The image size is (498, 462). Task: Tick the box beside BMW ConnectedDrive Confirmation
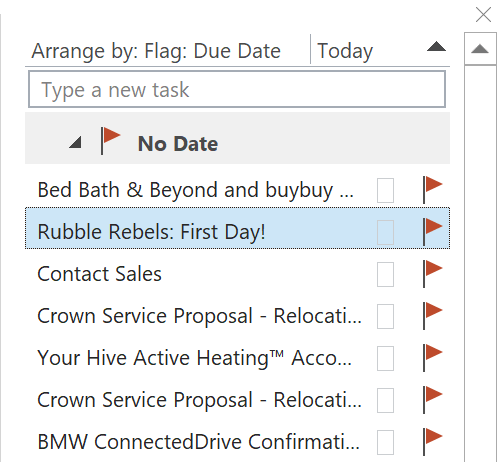(385, 442)
